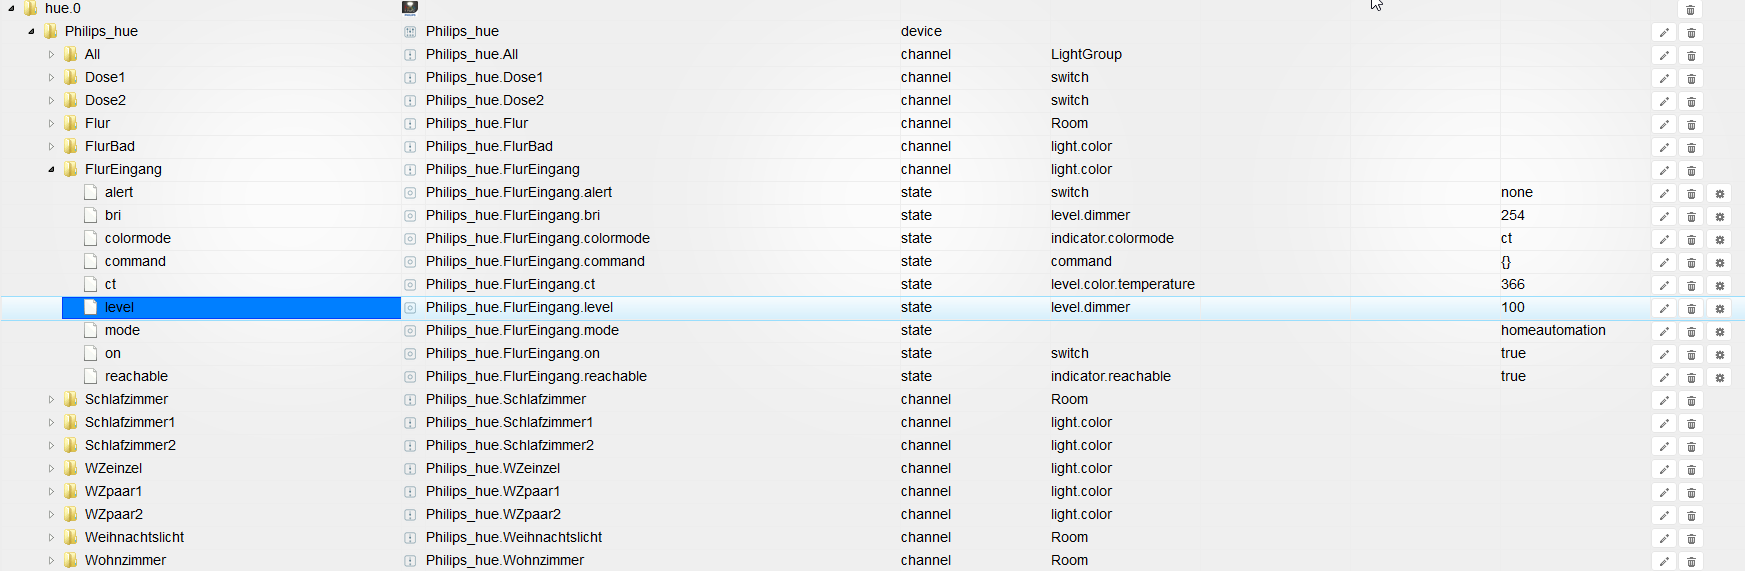Delete the Philips_hue.Wohnzimmer channel
Viewport: 1745px width, 571px height.
(x=1691, y=562)
